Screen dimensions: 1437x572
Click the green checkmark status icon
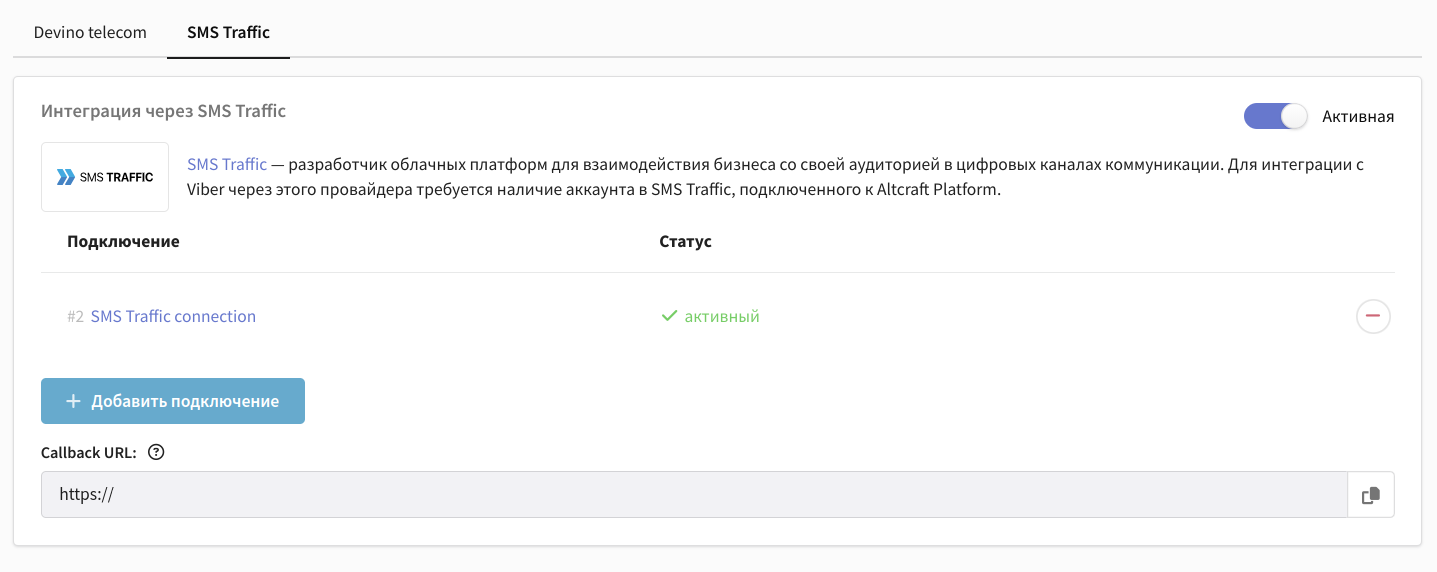coord(670,316)
